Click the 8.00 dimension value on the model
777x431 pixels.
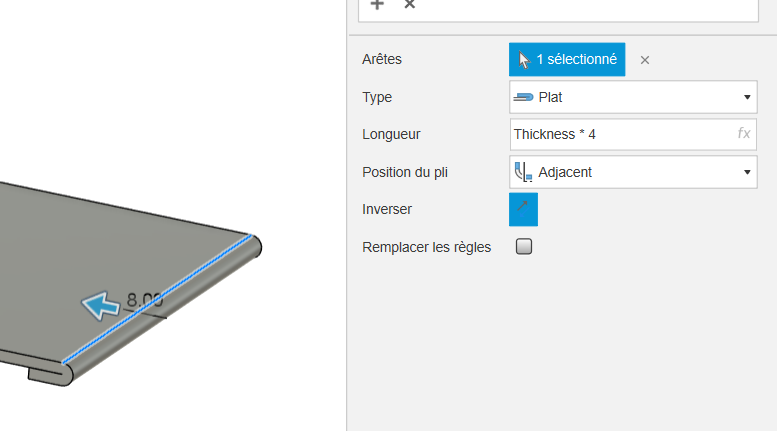tap(144, 299)
